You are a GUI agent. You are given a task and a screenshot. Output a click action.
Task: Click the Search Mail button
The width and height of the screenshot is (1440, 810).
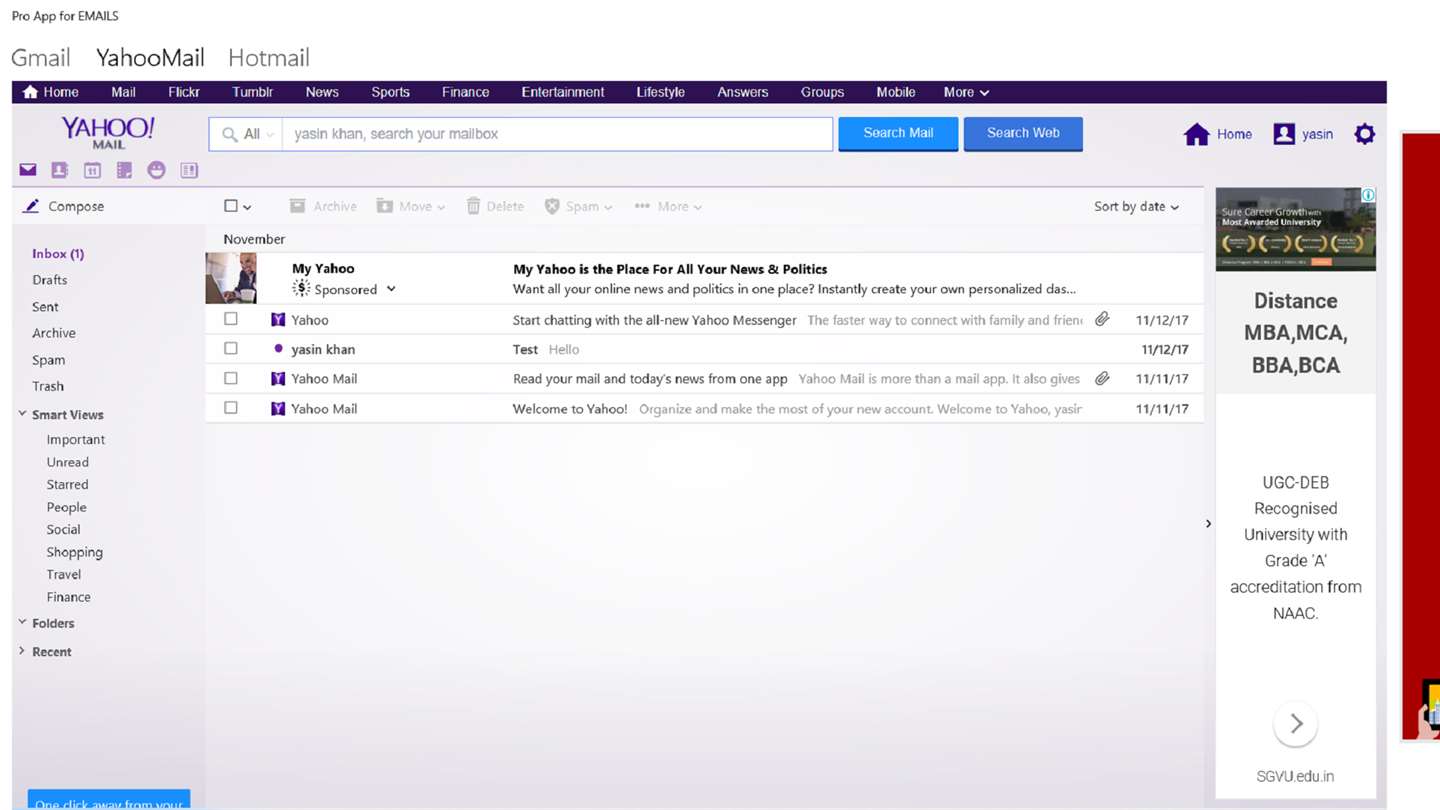898,133
